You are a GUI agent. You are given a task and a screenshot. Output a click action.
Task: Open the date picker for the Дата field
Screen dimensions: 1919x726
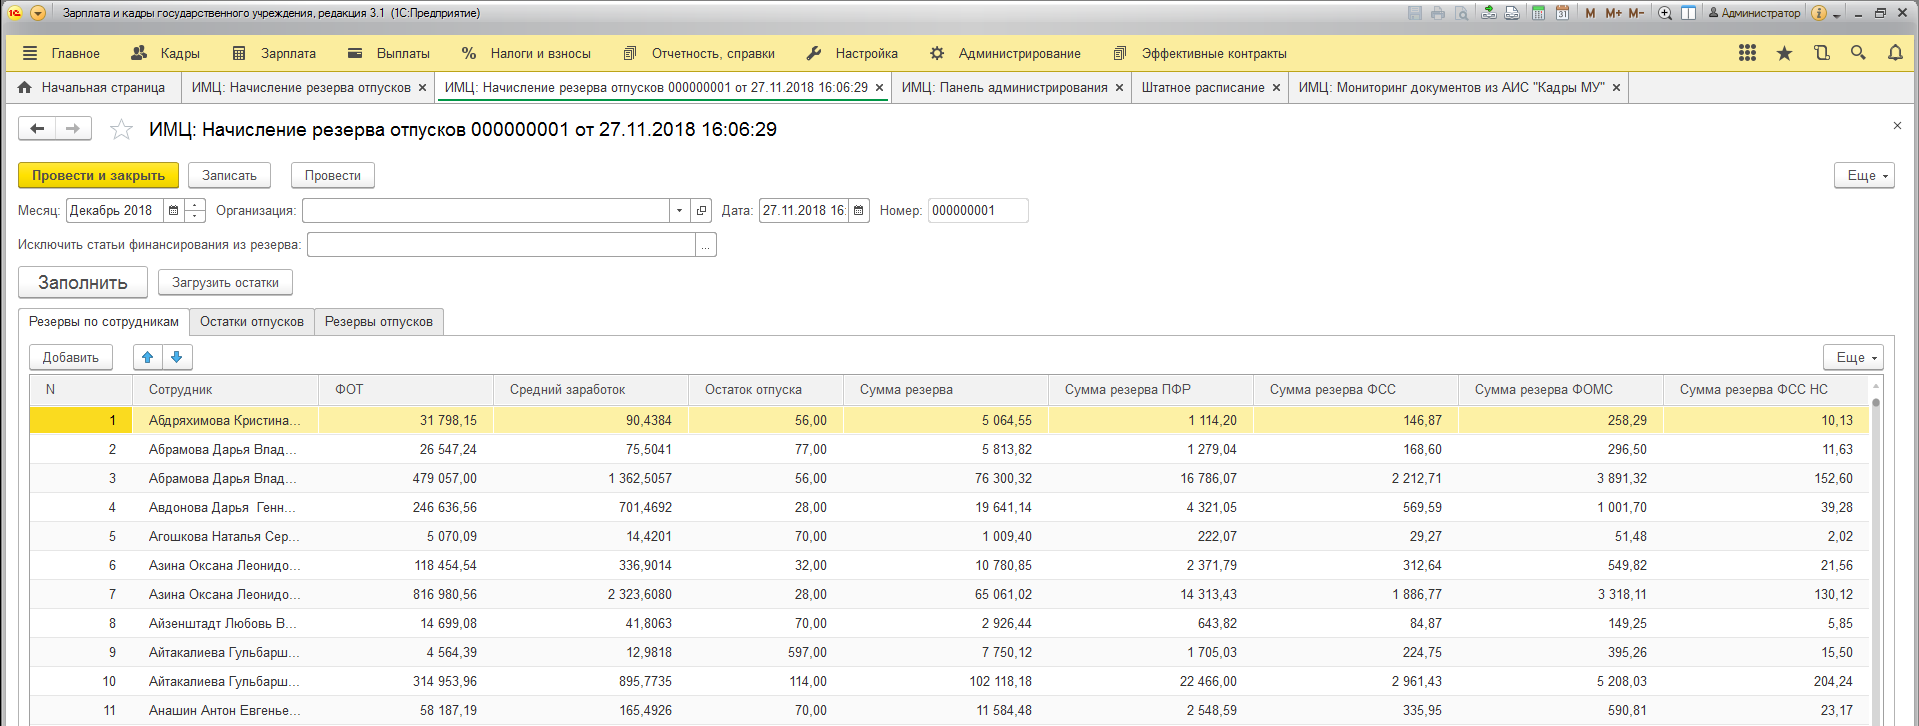pyautogui.click(x=858, y=211)
